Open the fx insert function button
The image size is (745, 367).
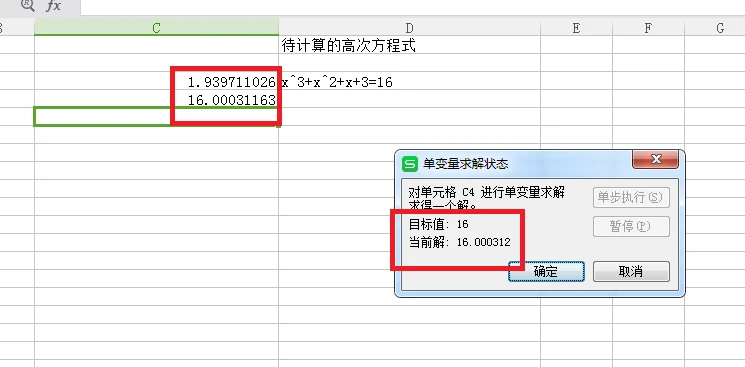tap(53, 6)
